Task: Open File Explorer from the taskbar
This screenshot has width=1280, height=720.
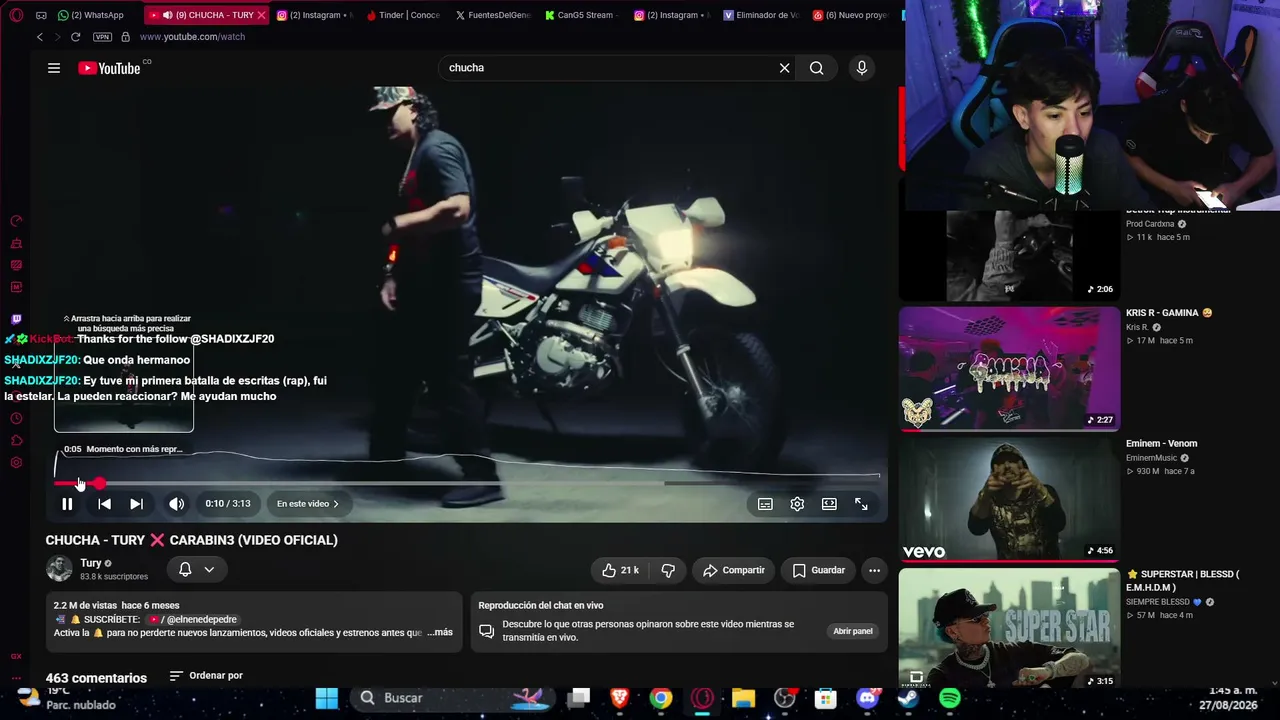Action: point(743,698)
